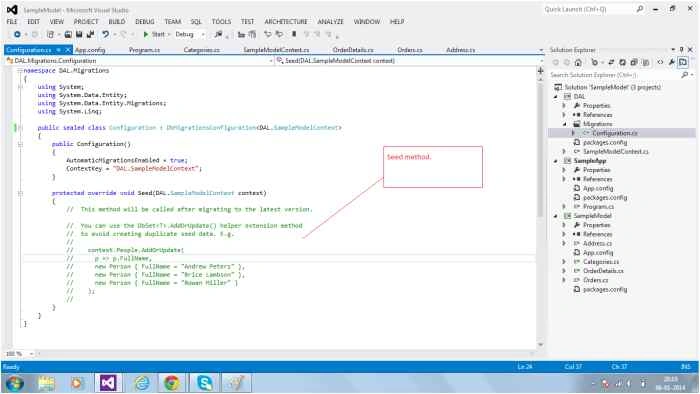Click Collapse All in Solution Explorer

point(633,62)
